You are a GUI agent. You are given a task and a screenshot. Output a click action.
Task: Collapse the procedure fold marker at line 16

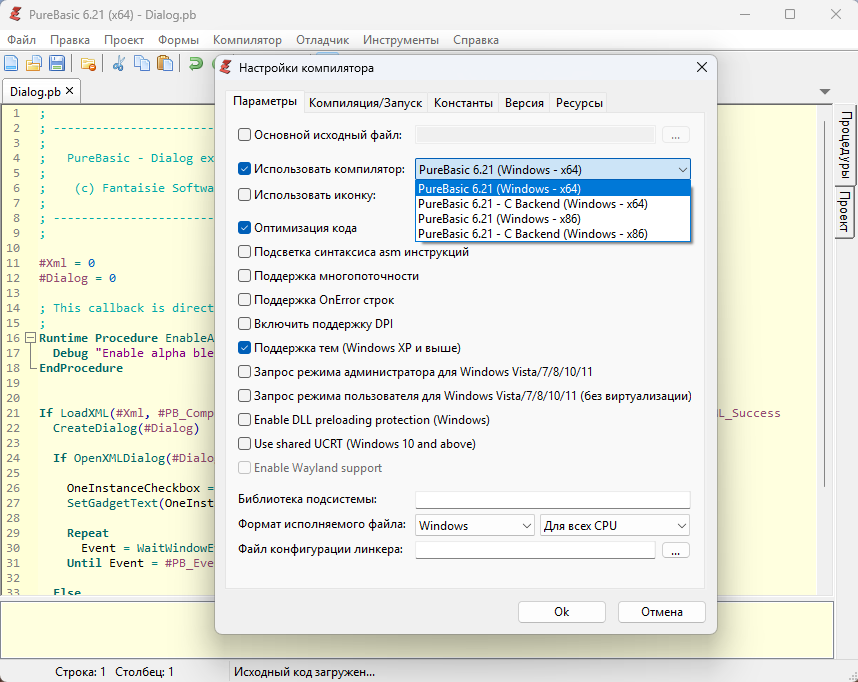tap(31, 338)
